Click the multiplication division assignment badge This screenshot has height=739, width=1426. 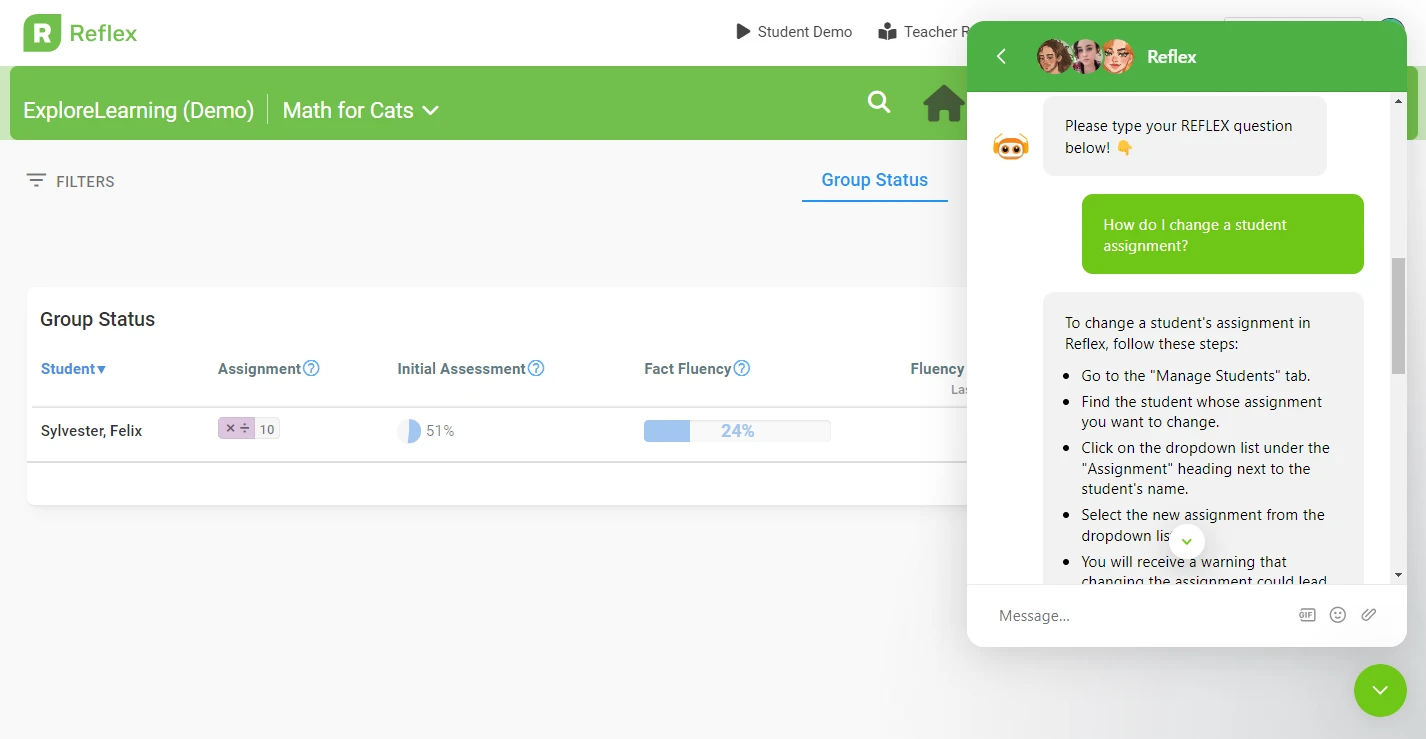click(249, 429)
